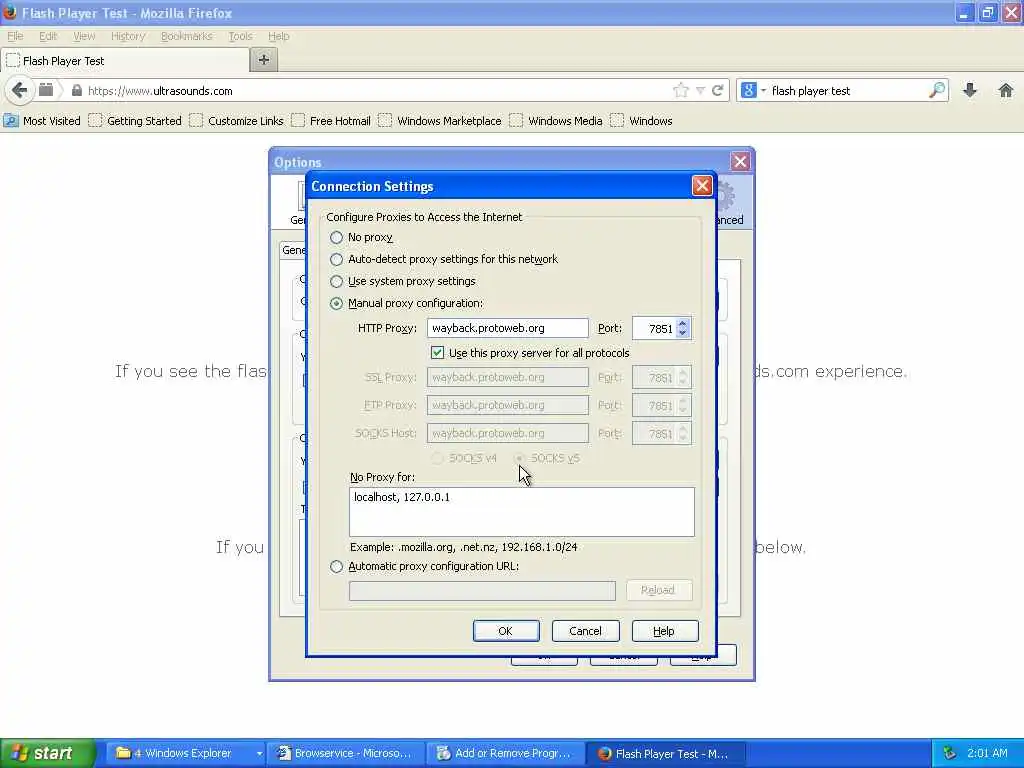The image size is (1024, 768).
Task: Open the URL history dropdown arrow
Action: pyautogui.click(x=700, y=91)
